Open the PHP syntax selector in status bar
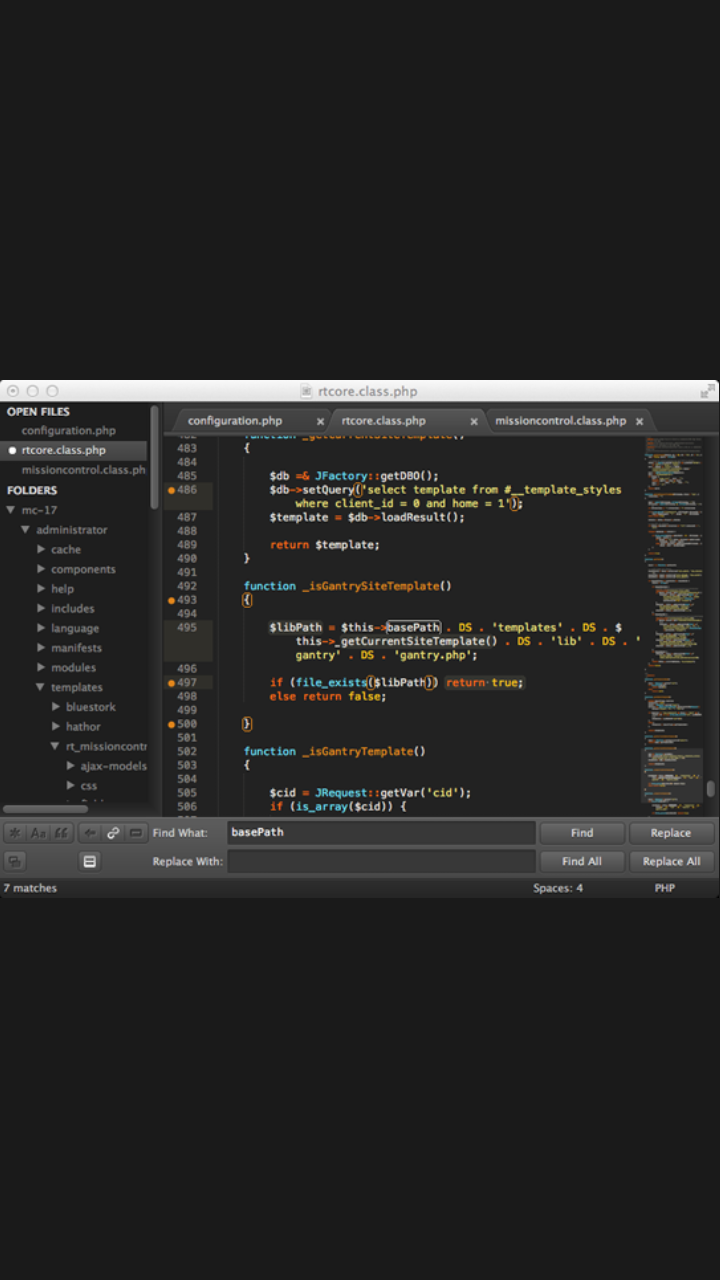 pyautogui.click(x=666, y=888)
